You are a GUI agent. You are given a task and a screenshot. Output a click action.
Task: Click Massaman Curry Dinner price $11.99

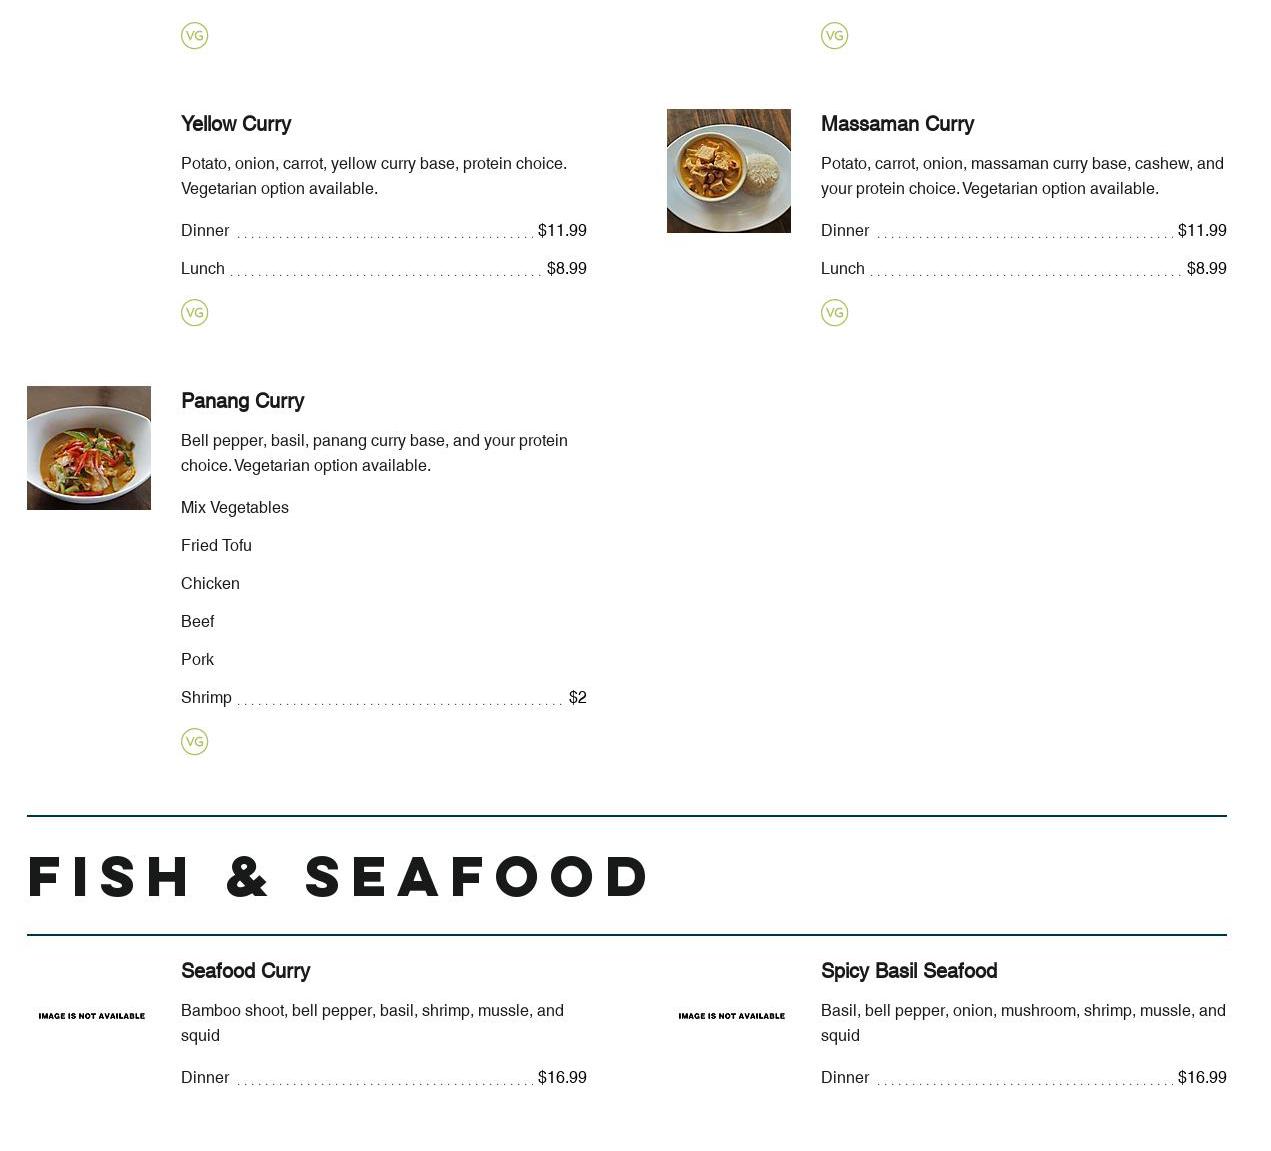coord(1201,231)
